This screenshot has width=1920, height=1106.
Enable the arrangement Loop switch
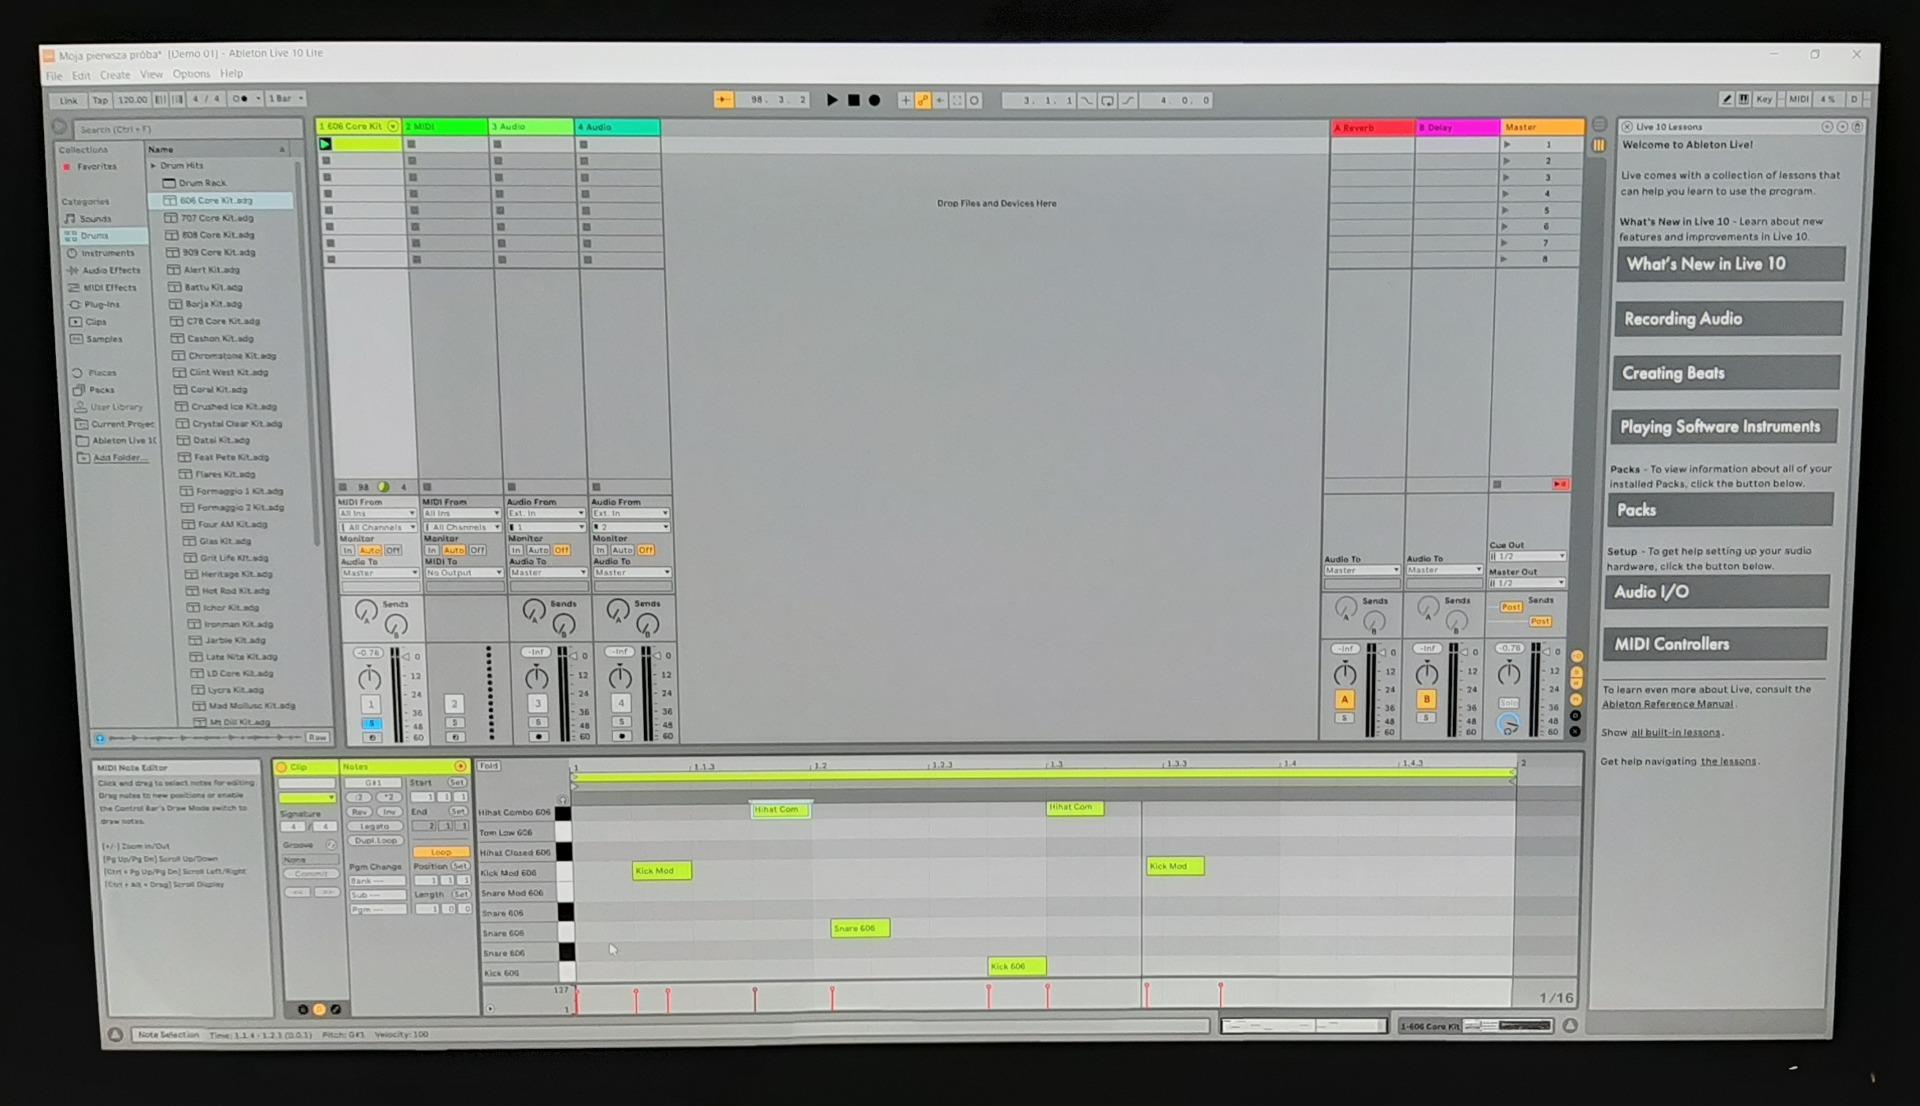coord(1107,100)
